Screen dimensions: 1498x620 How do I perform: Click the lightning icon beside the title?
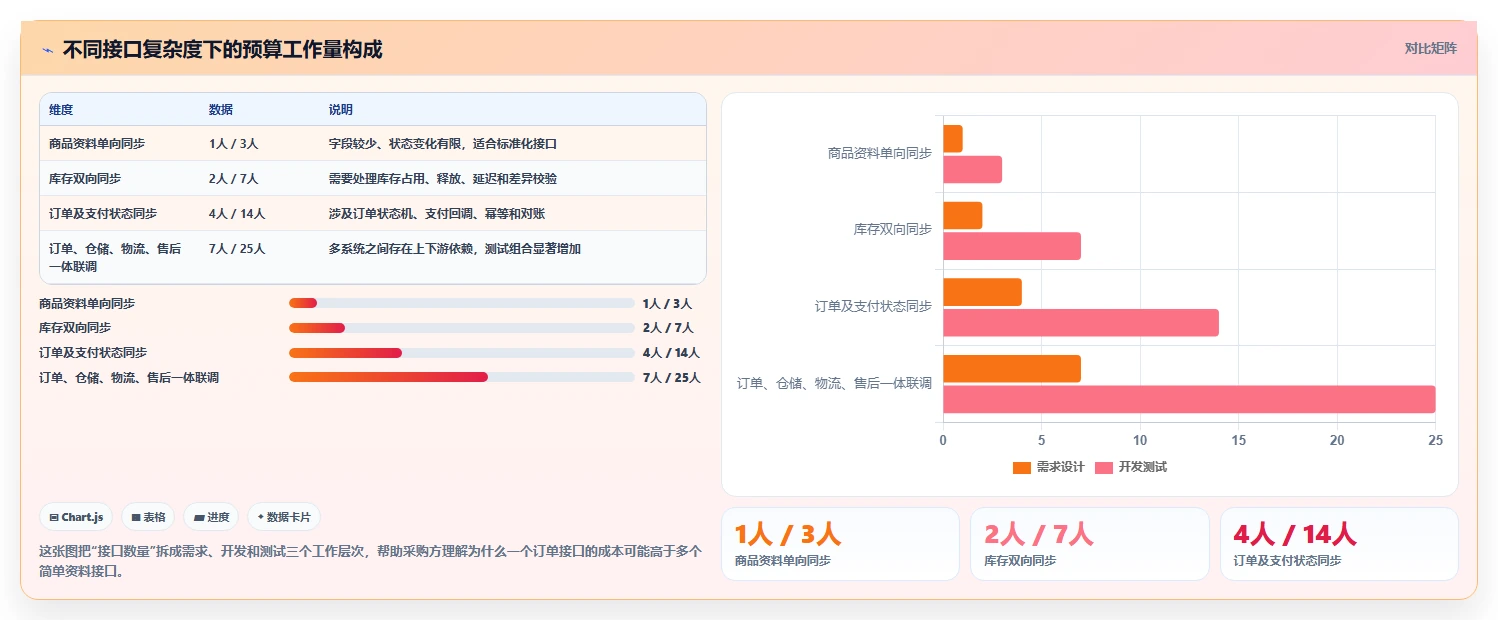tap(47, 50)
